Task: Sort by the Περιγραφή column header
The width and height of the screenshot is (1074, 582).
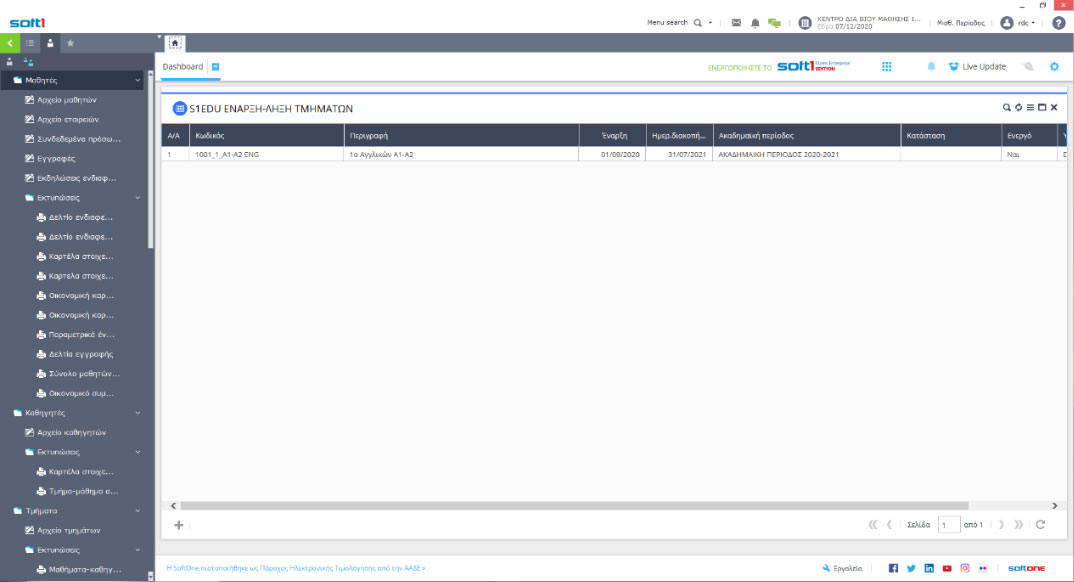Action: (462, 136)
